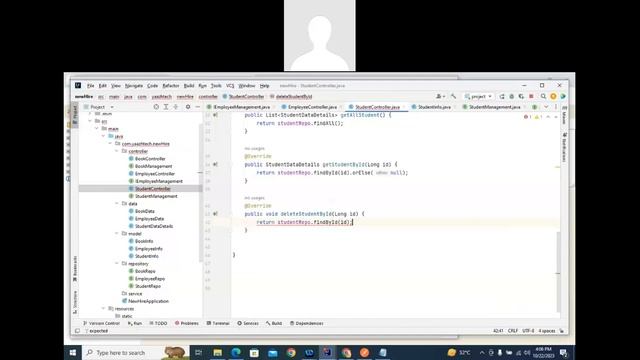Select NewHireApplication in the project tree

coord(148,301)
